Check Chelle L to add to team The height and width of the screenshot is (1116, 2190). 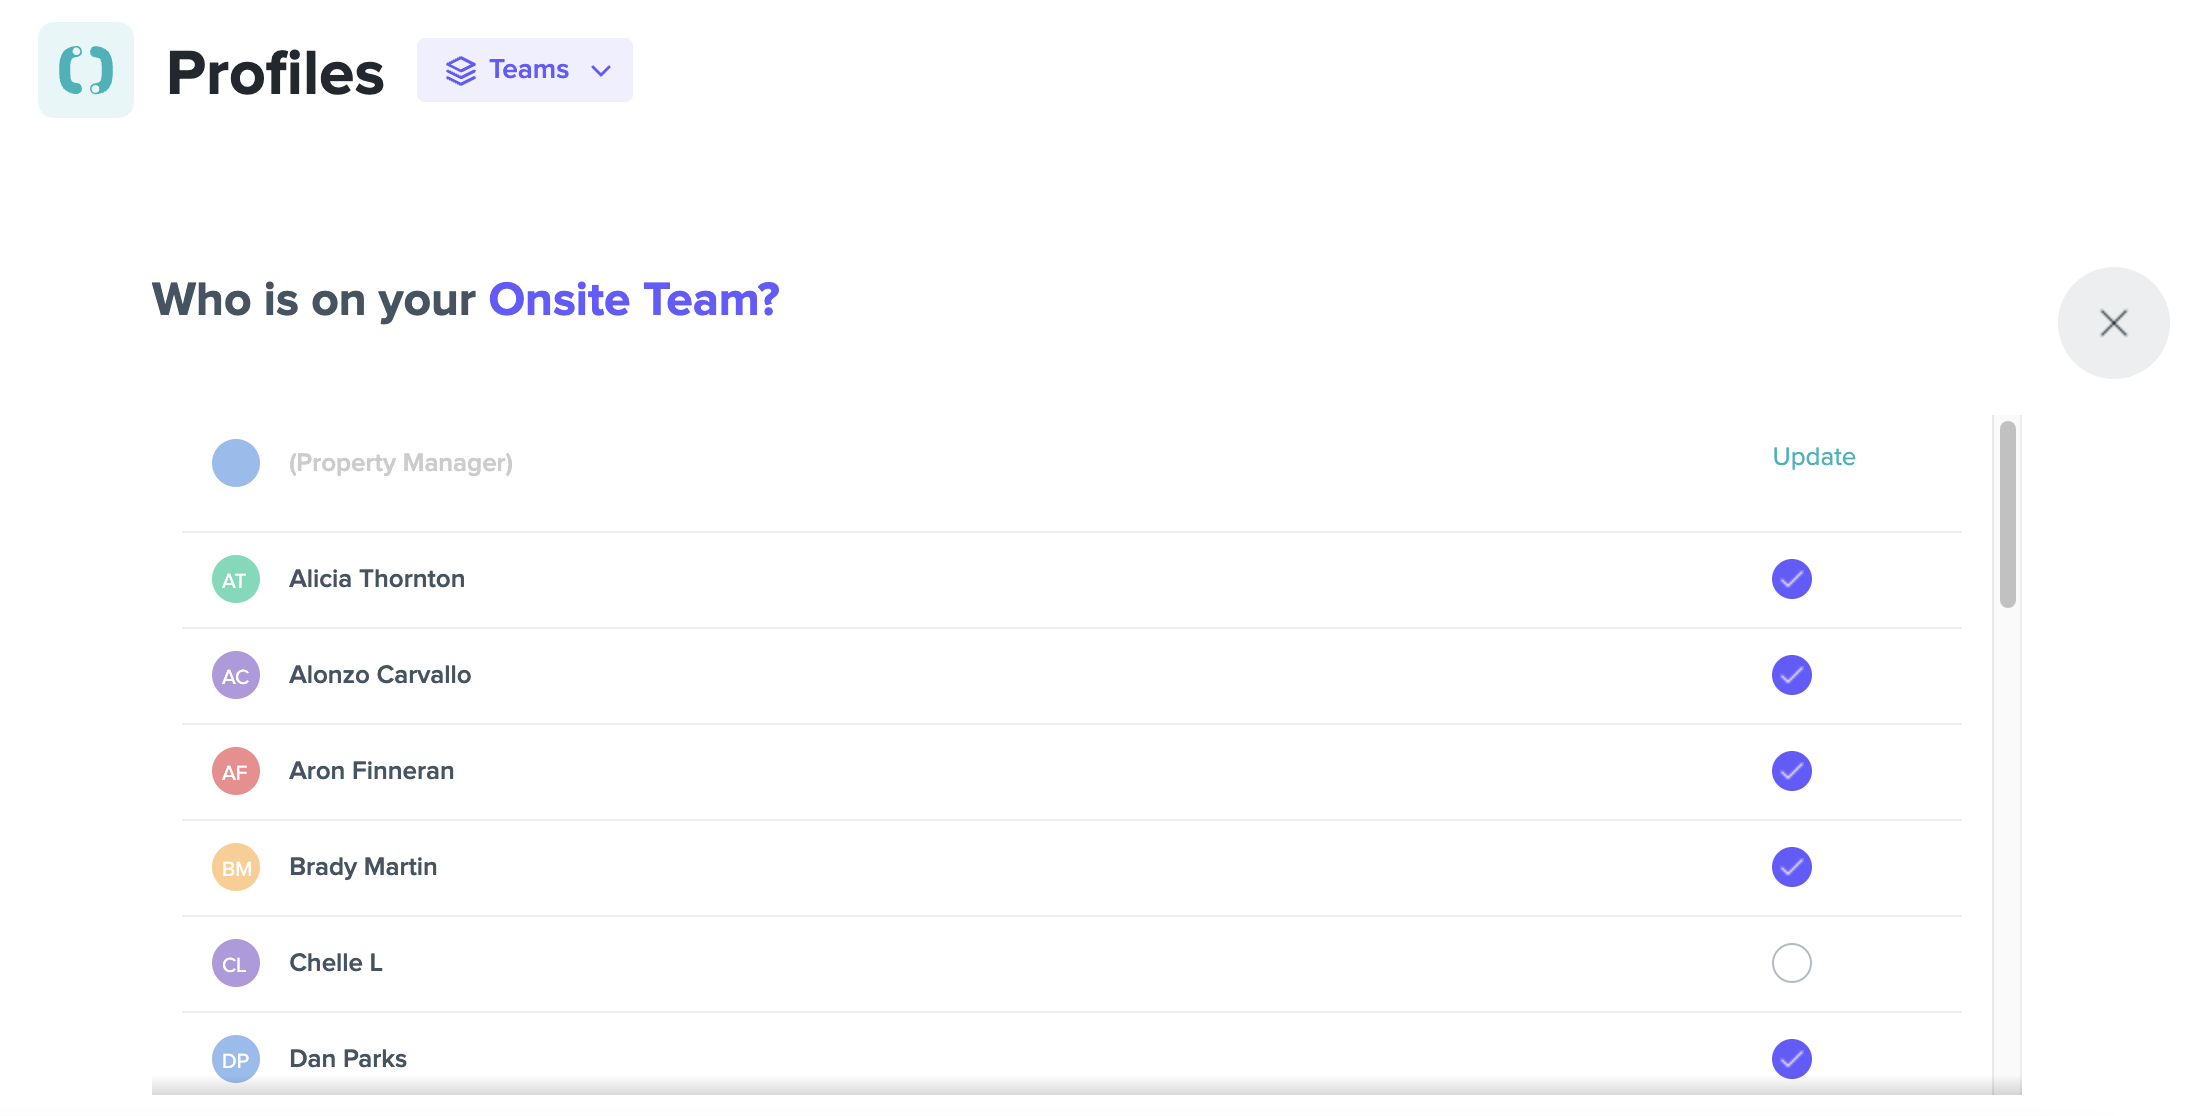tap(1792, 963)
